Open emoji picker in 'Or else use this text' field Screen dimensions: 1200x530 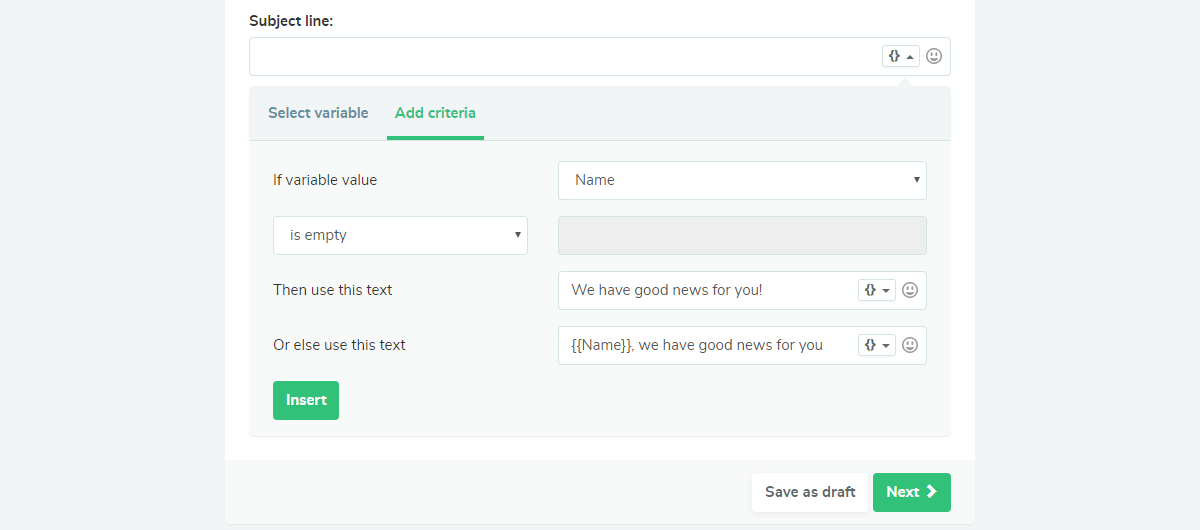click(910, 345)
